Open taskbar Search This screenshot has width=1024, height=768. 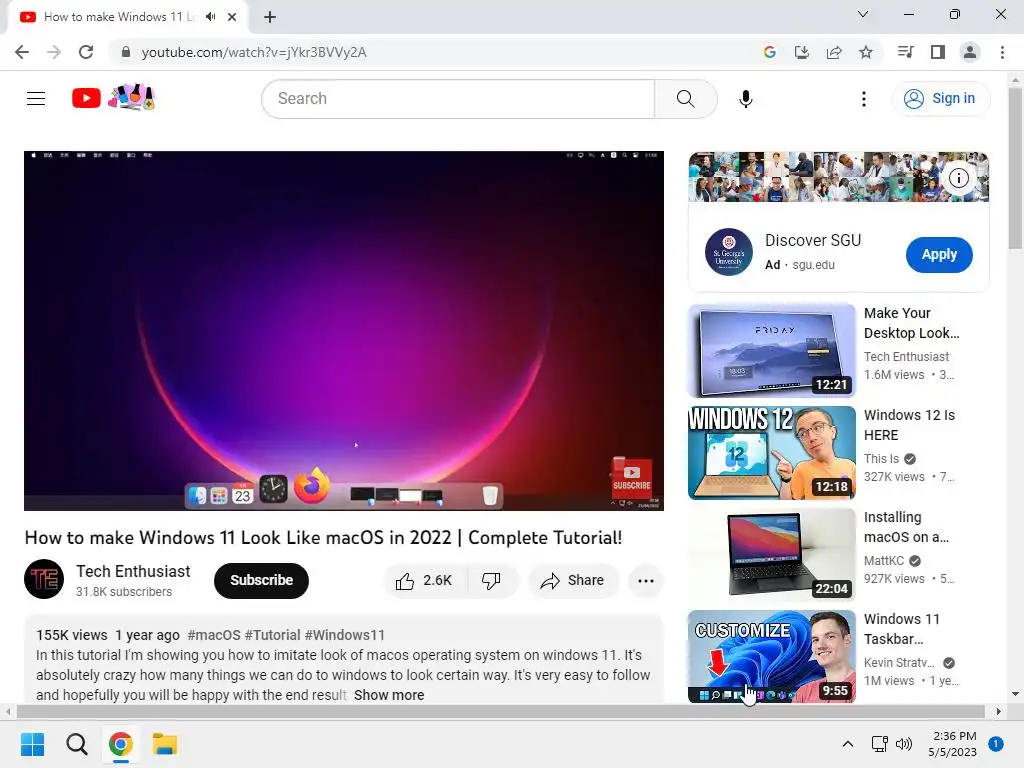pyautogui.click(x=76, y=744)
